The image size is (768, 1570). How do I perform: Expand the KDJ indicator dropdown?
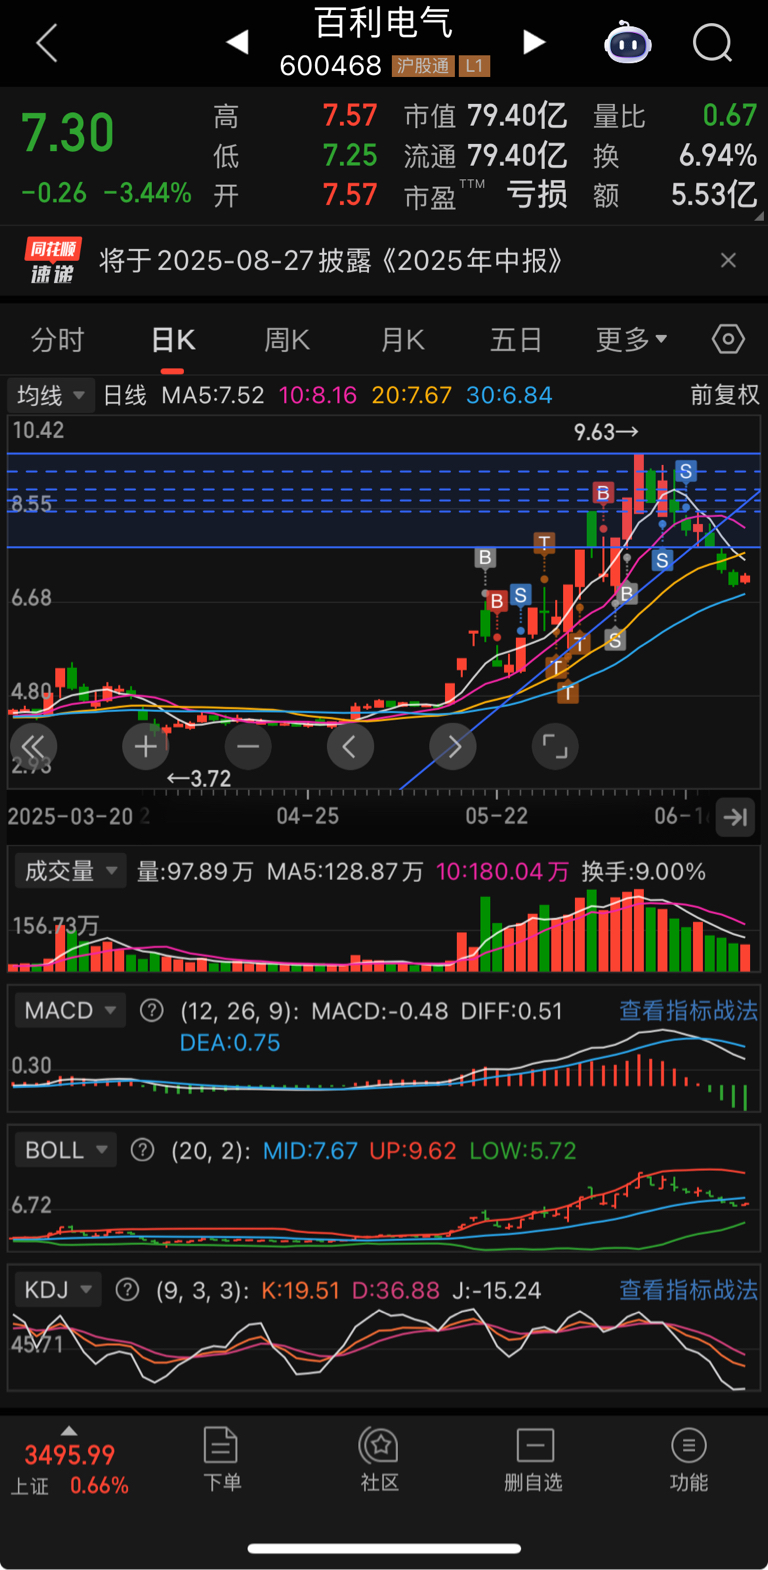click(56, 1290)
